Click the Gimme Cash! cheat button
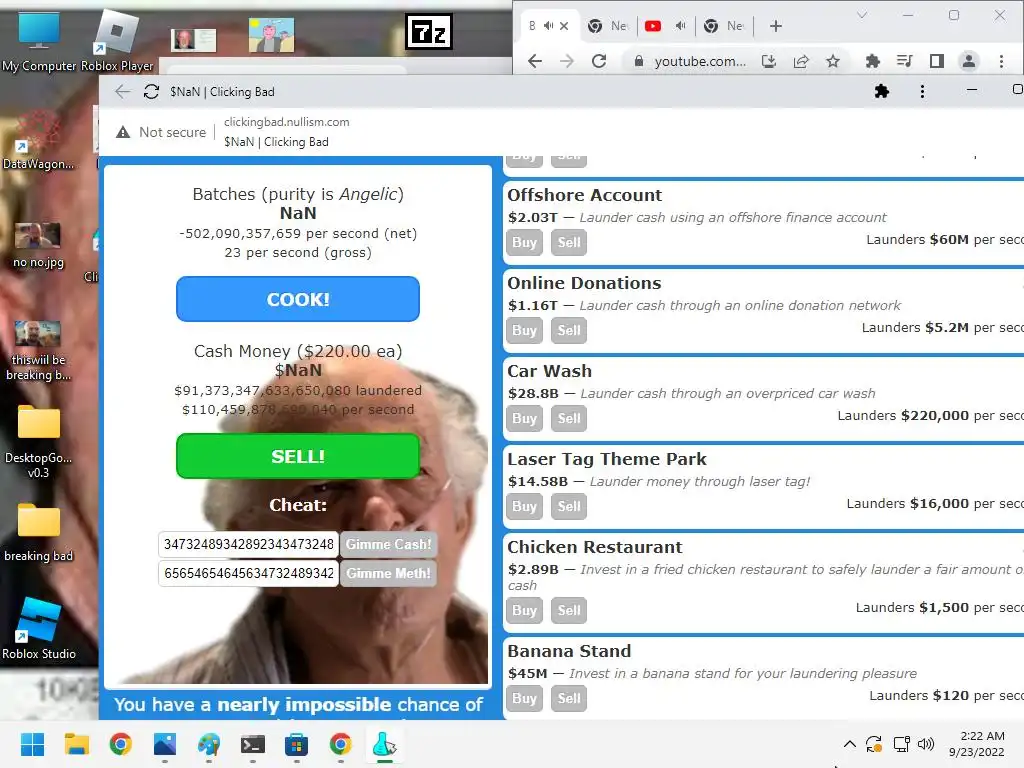Viewport: 1024px width, 768px height. coord(389,544)
